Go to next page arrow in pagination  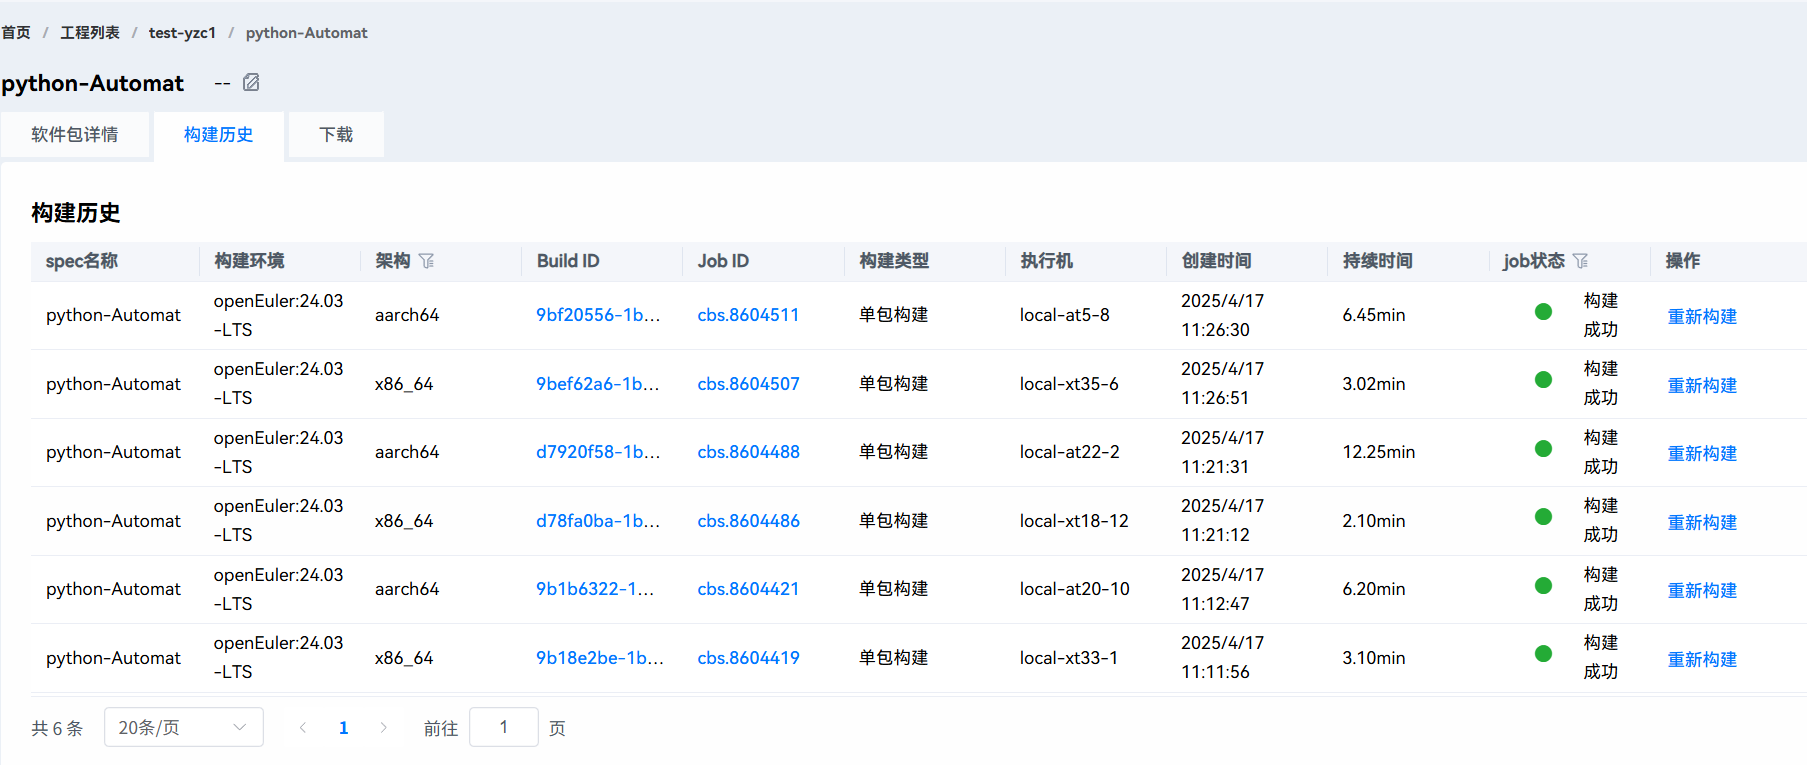[383, 728]
